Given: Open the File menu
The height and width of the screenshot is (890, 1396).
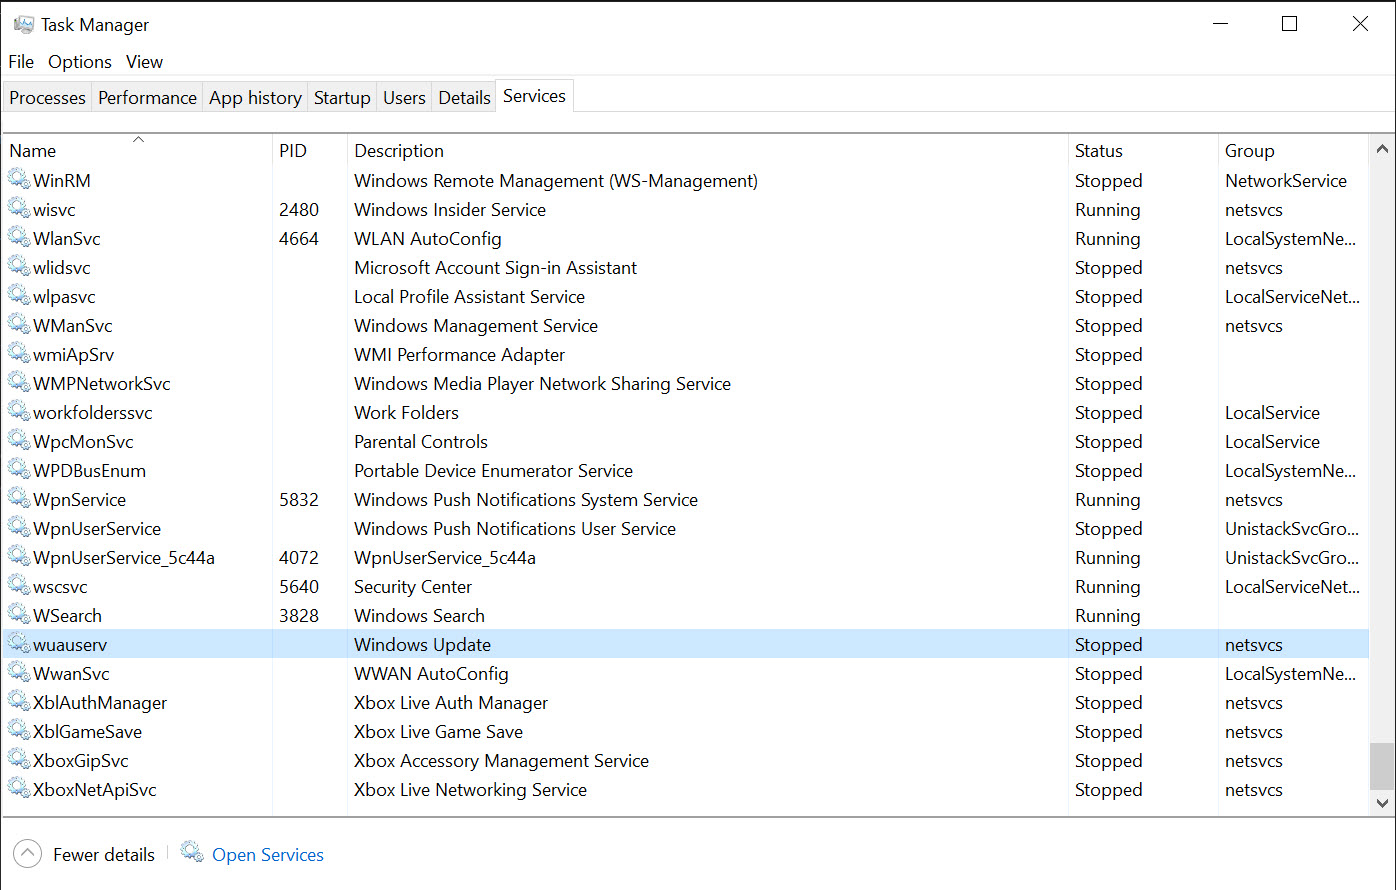Looking at the screenshot, I should [21, 62].
